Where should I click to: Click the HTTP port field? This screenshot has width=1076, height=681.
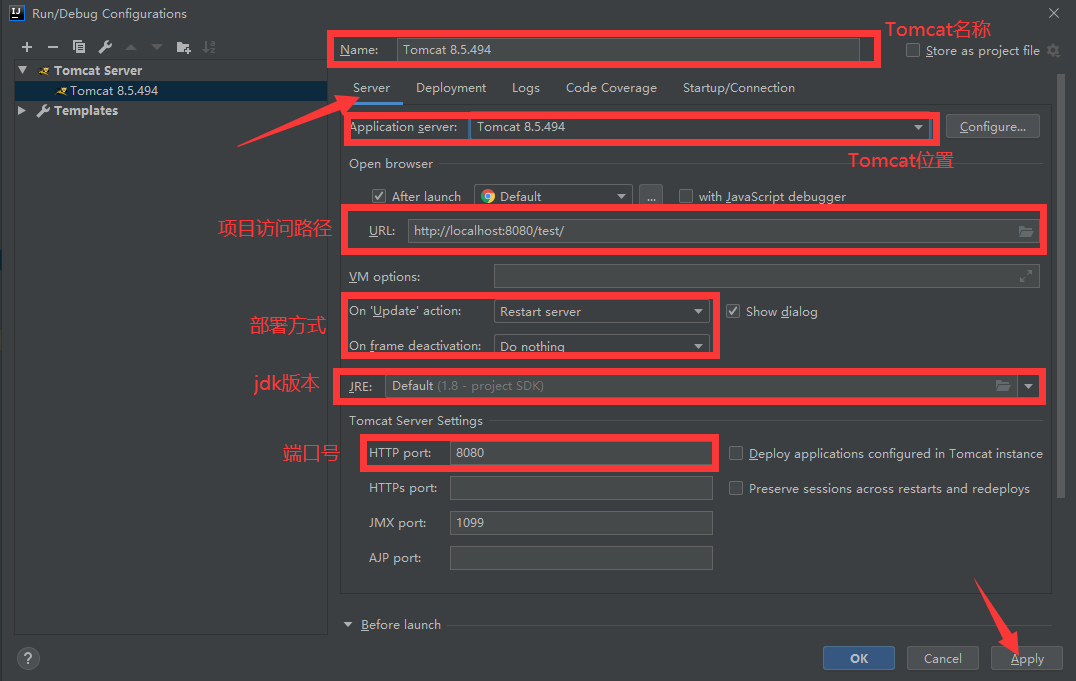point(581,452)
